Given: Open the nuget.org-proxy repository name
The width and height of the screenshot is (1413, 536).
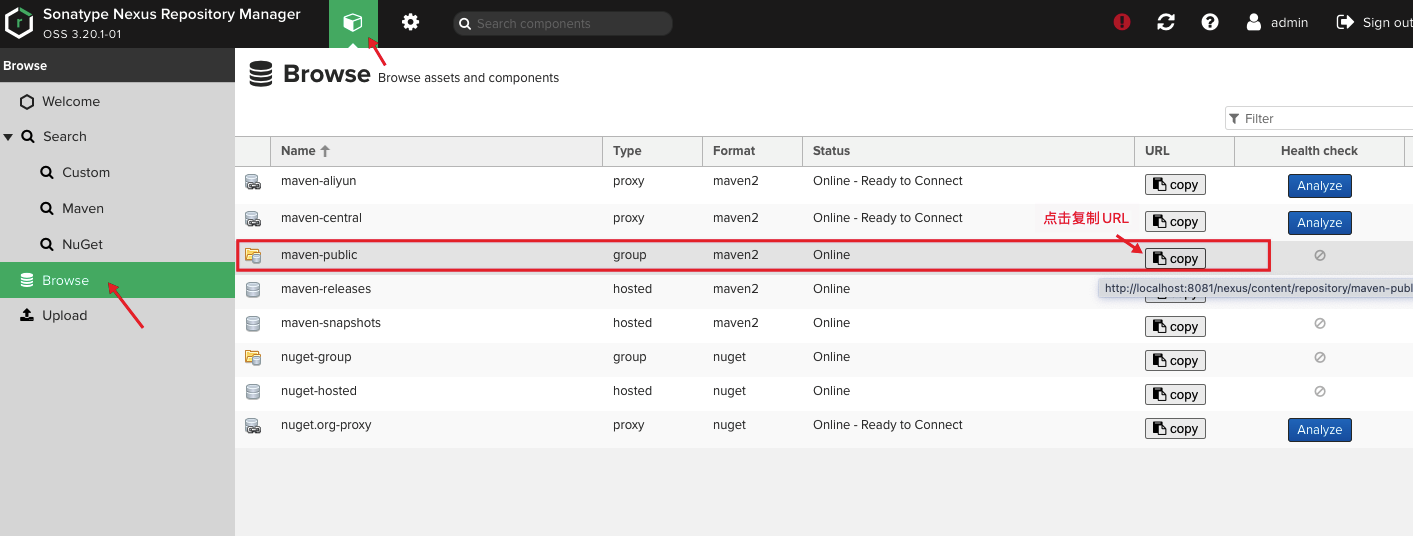Looking at the screenshot, I should click(326, 425).
